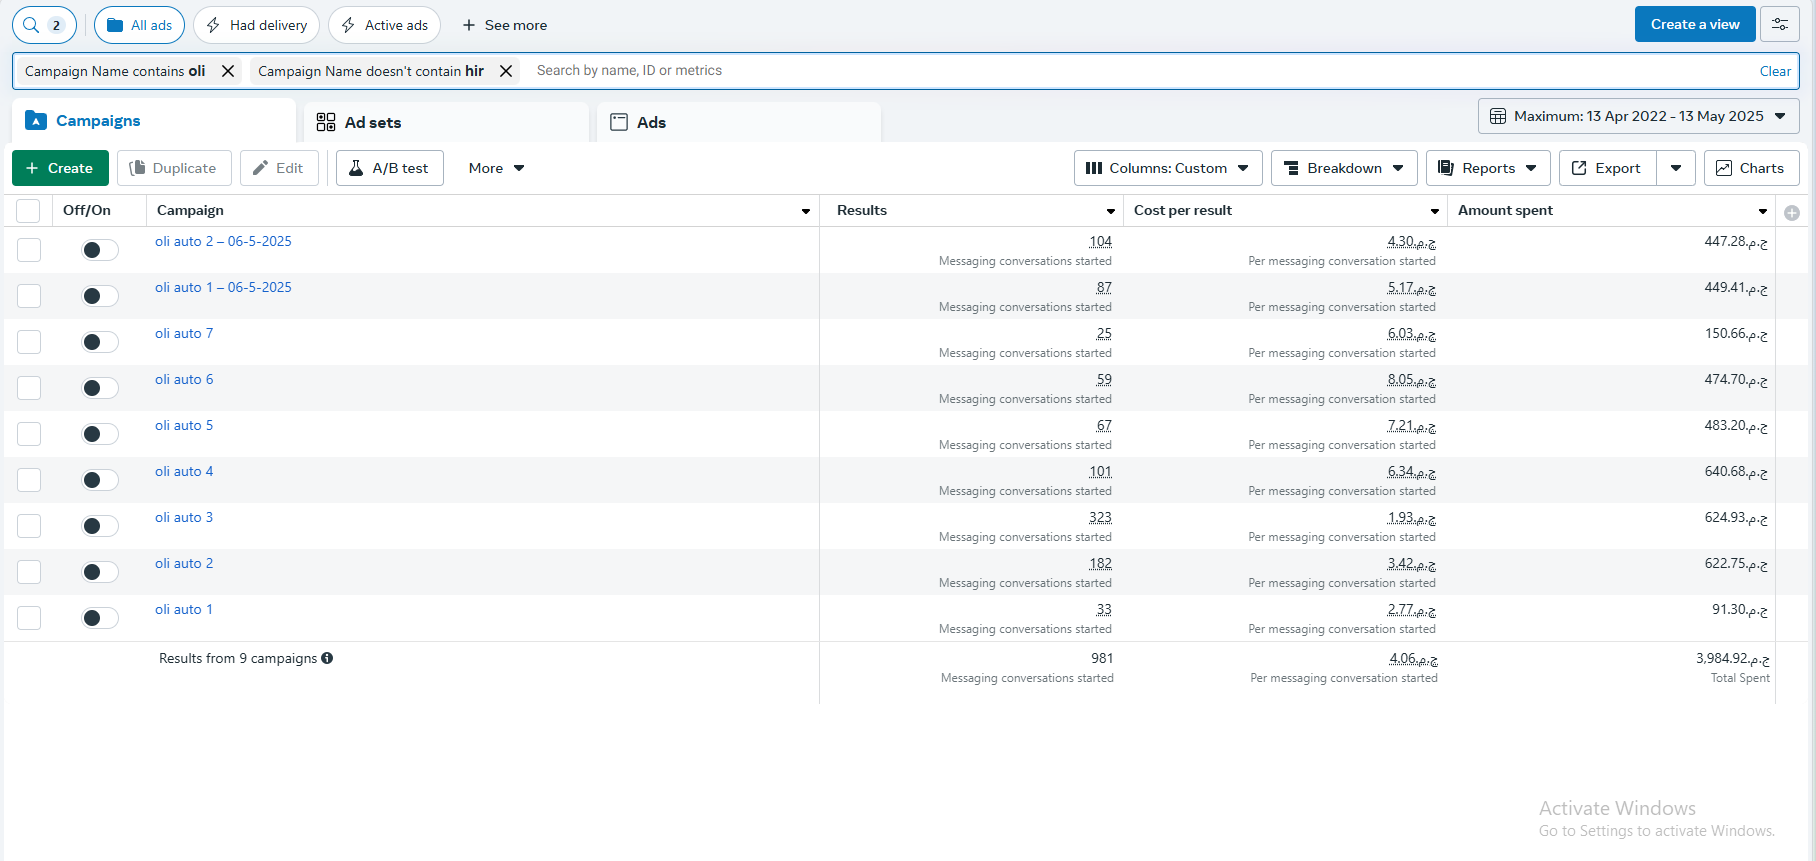Click the calendar icon in the date range picker
Screen dimensions: 1816x861
pos(1498,116)
